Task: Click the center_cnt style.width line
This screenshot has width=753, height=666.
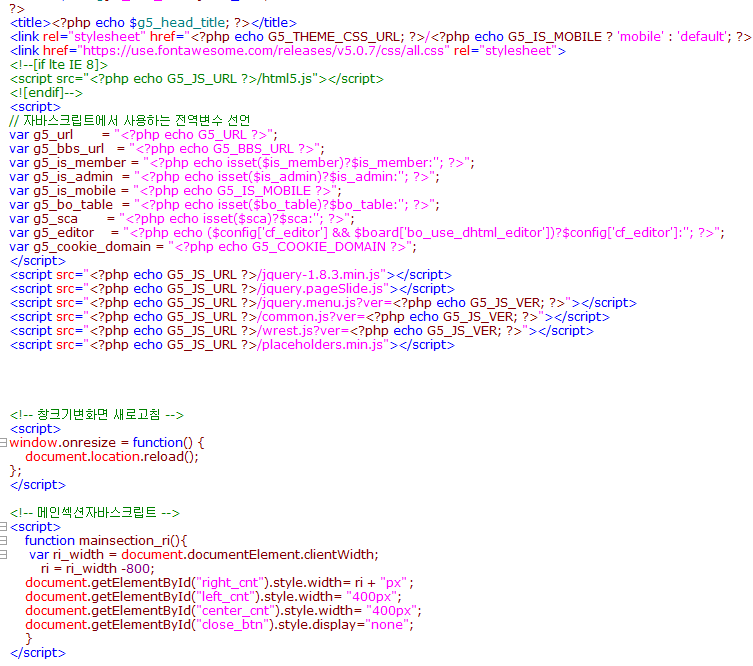Action: [223, 611]
